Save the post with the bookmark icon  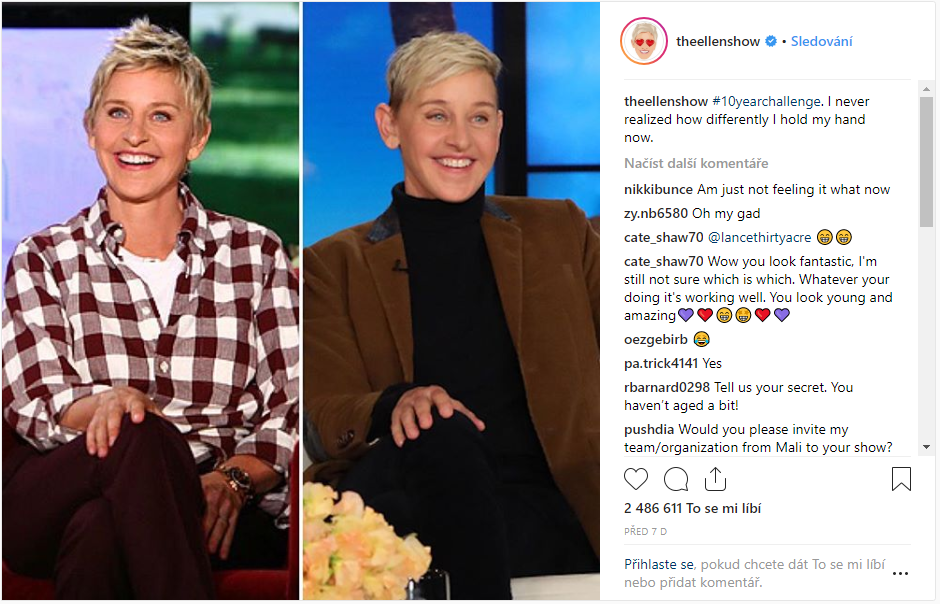(x=901, y=479)
